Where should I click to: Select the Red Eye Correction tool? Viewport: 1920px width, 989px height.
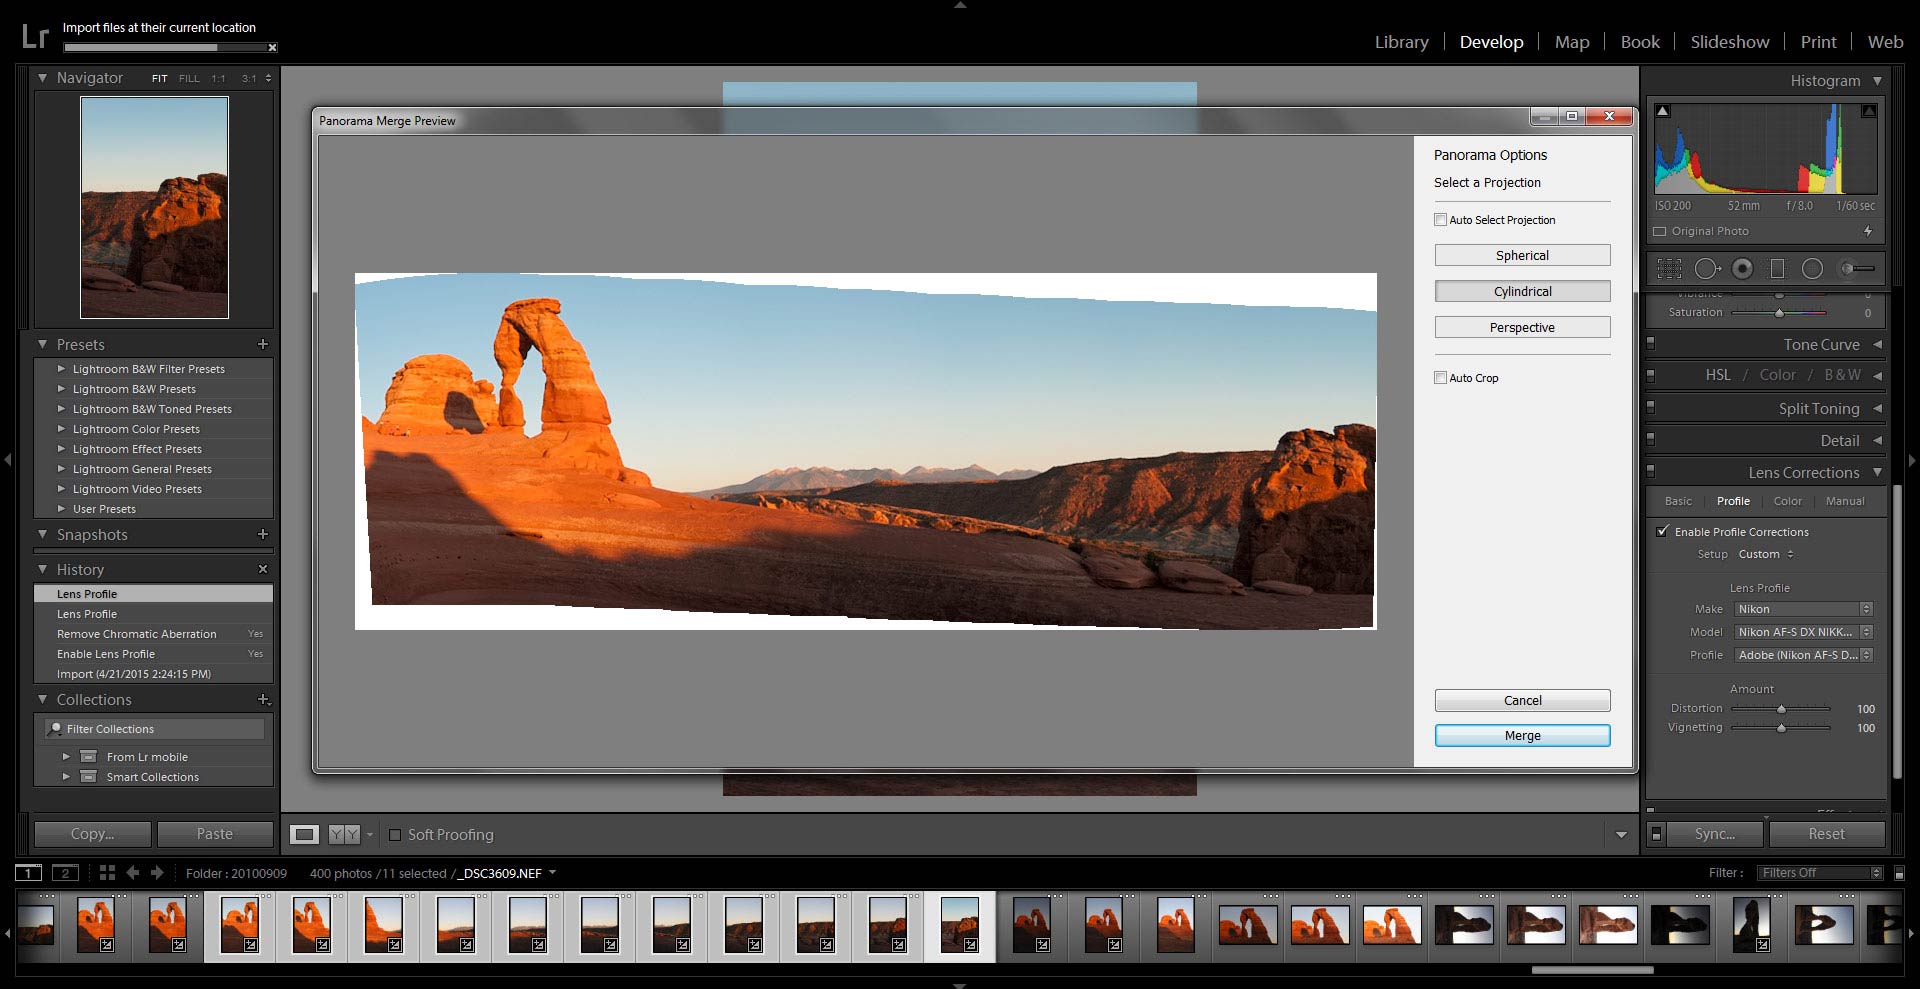click(1742, 268)
